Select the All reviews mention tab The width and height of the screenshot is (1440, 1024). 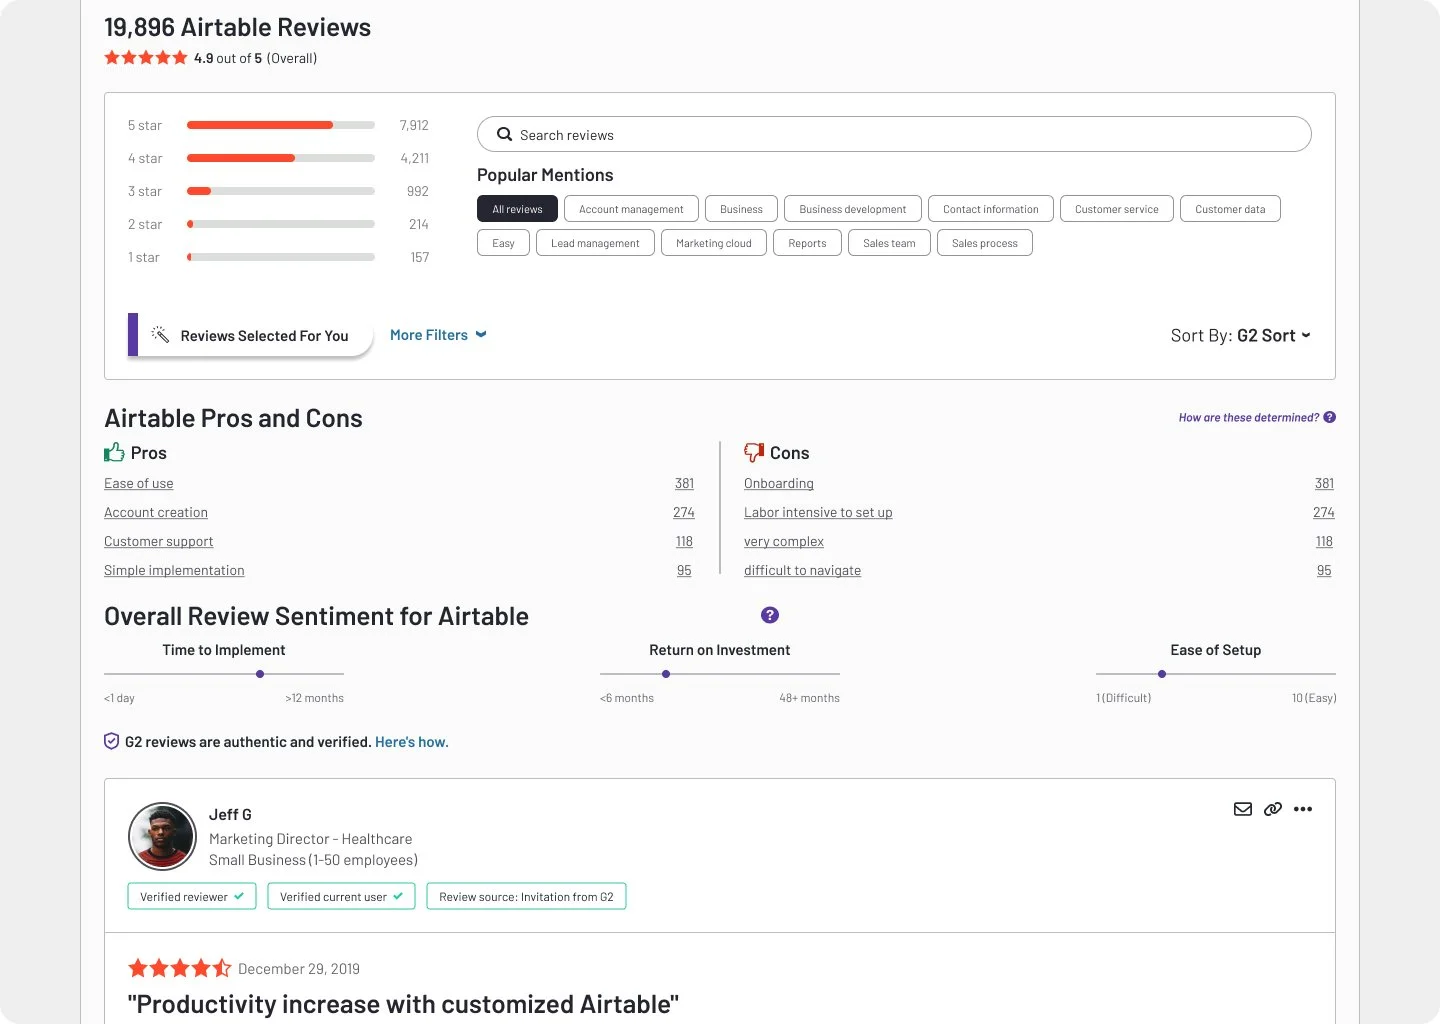click(517, 209)
